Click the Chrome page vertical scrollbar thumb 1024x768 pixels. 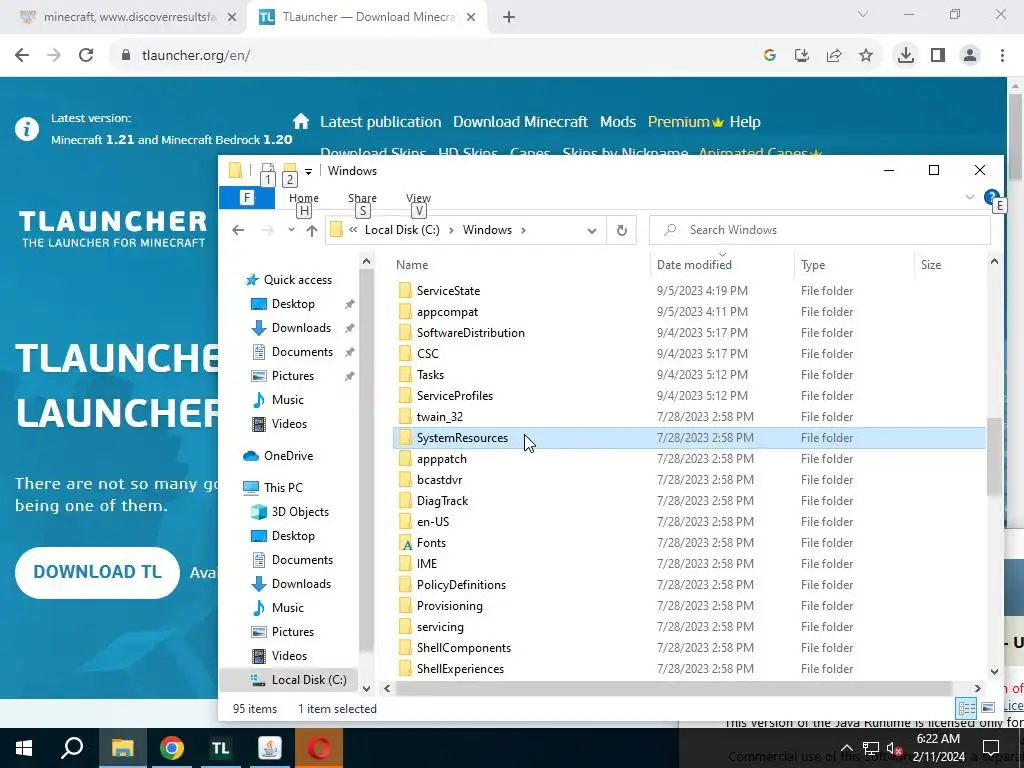tap(1014, 137)
